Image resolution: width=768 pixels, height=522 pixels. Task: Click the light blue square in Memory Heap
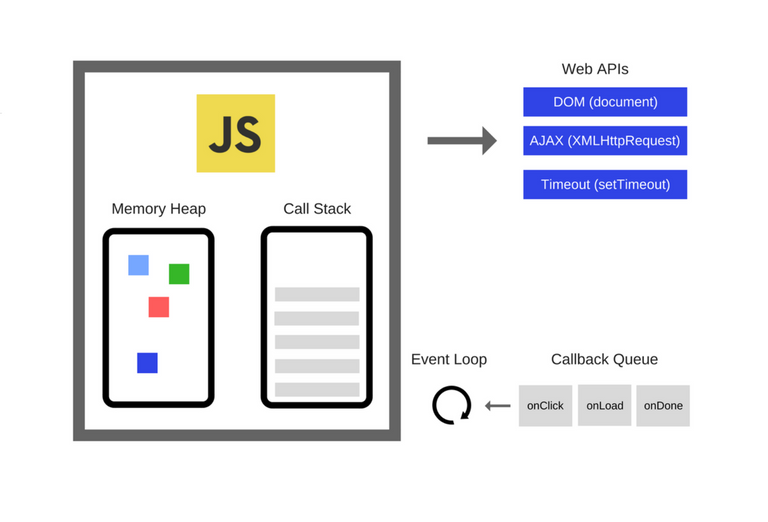[x=139, y=265]
